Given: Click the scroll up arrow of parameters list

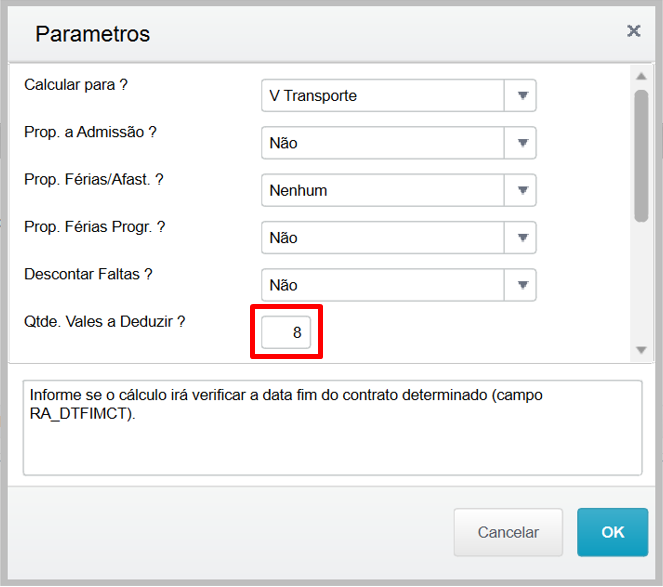Looking at the screenshot, I should pyautogui.click(x=642, y=75).
